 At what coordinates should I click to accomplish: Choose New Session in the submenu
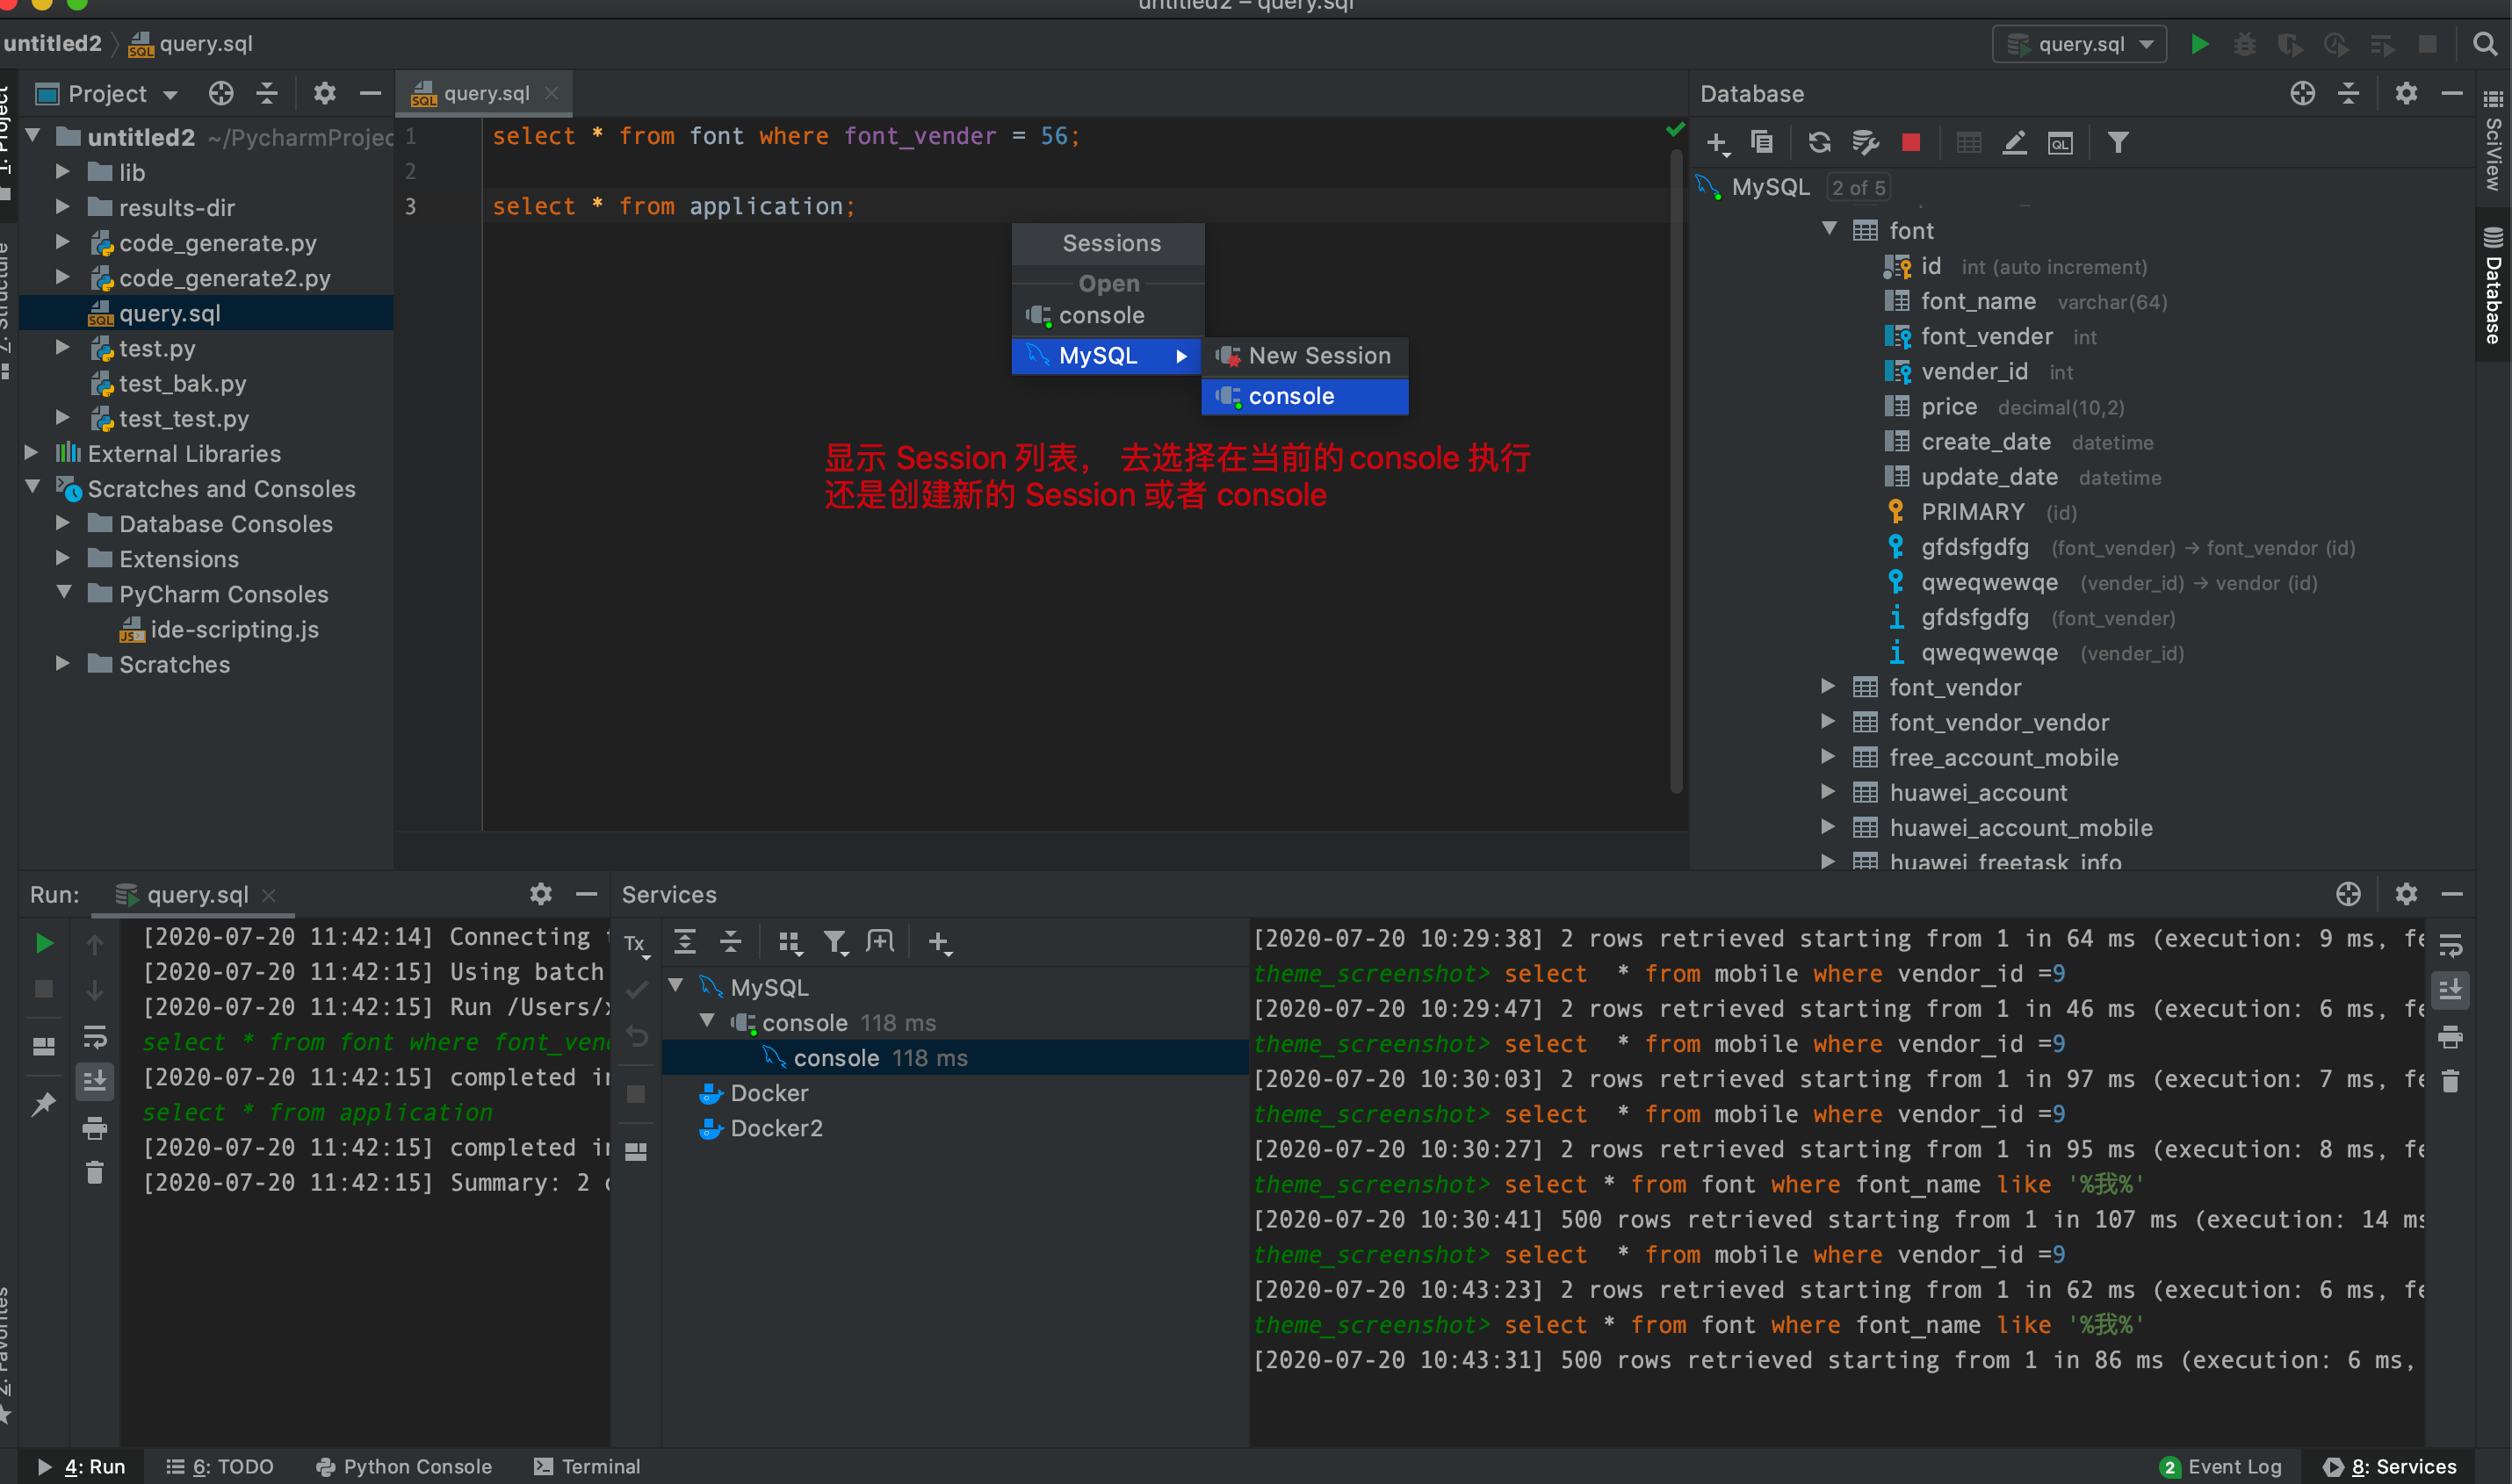pyautogui.click(x=1305, y=356)
